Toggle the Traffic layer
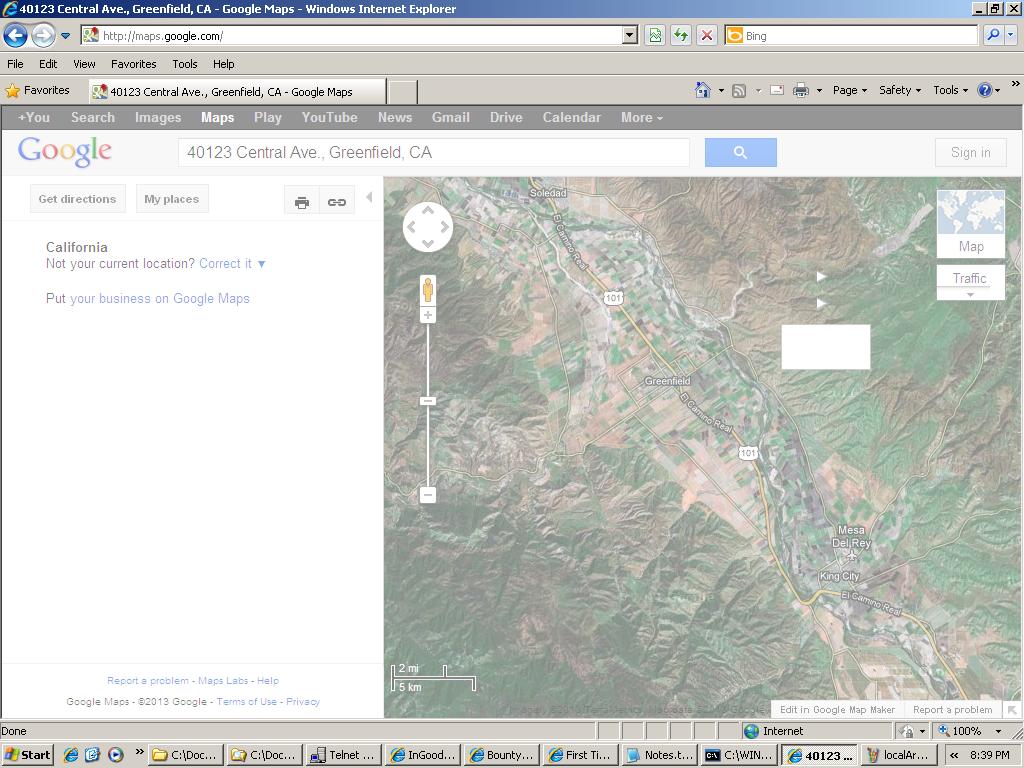Screen dimensions: 1024x768 point(970,278)
